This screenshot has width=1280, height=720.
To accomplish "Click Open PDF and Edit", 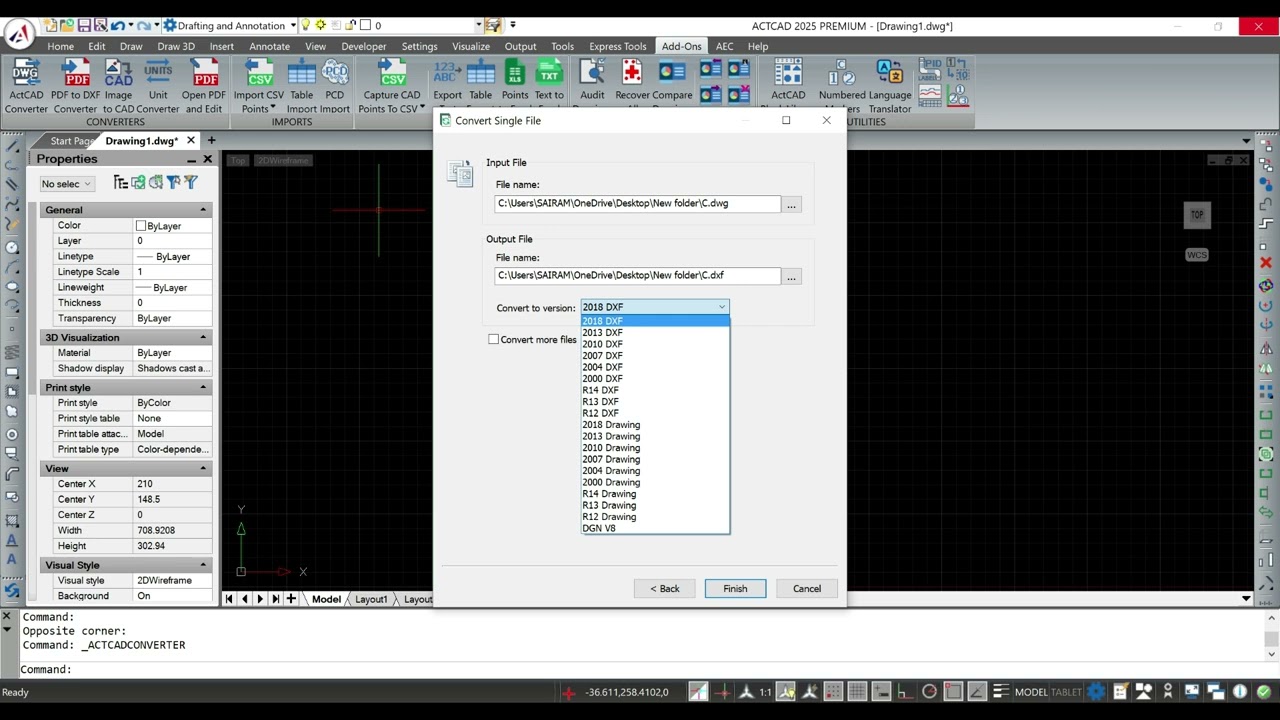I will coord(204,86).
